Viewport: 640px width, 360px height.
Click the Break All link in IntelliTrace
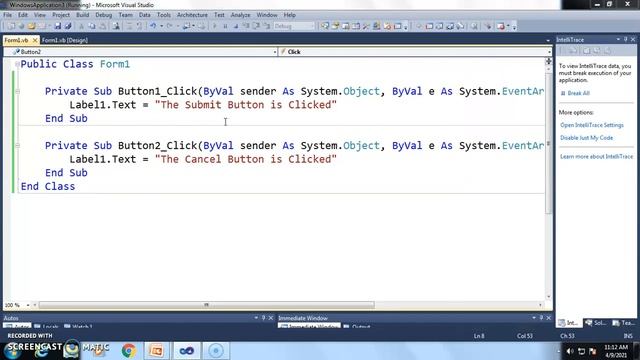[x=578, y=93]
